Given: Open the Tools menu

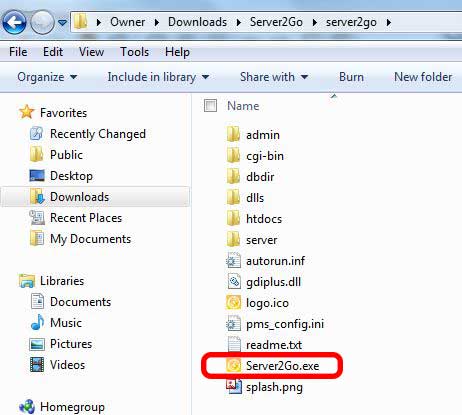Looking at the screenshot, I should (135, 52).
